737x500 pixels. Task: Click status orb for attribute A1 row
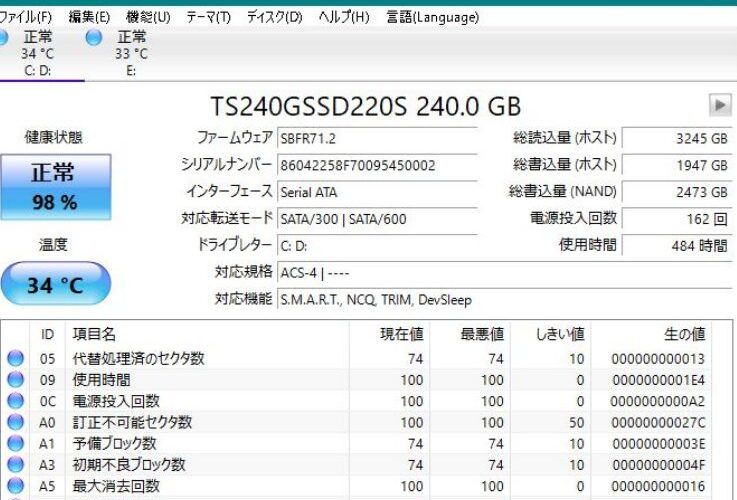(16, 443)
